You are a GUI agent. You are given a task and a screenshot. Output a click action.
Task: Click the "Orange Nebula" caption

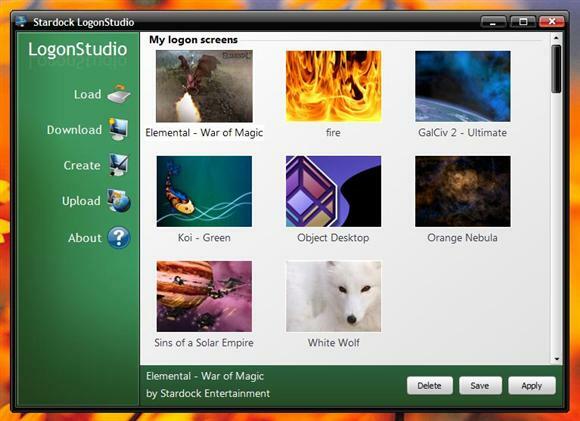tap(462, 238)
